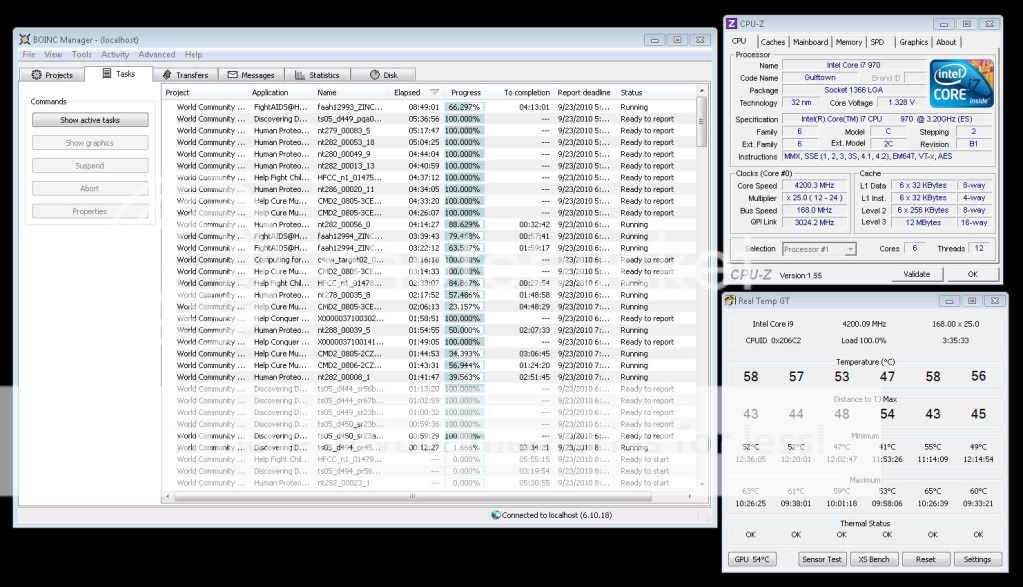This screenshot has height=587, width=1023.
Task: Click the CPU-Z title bar Z icon
Action: 732,23
